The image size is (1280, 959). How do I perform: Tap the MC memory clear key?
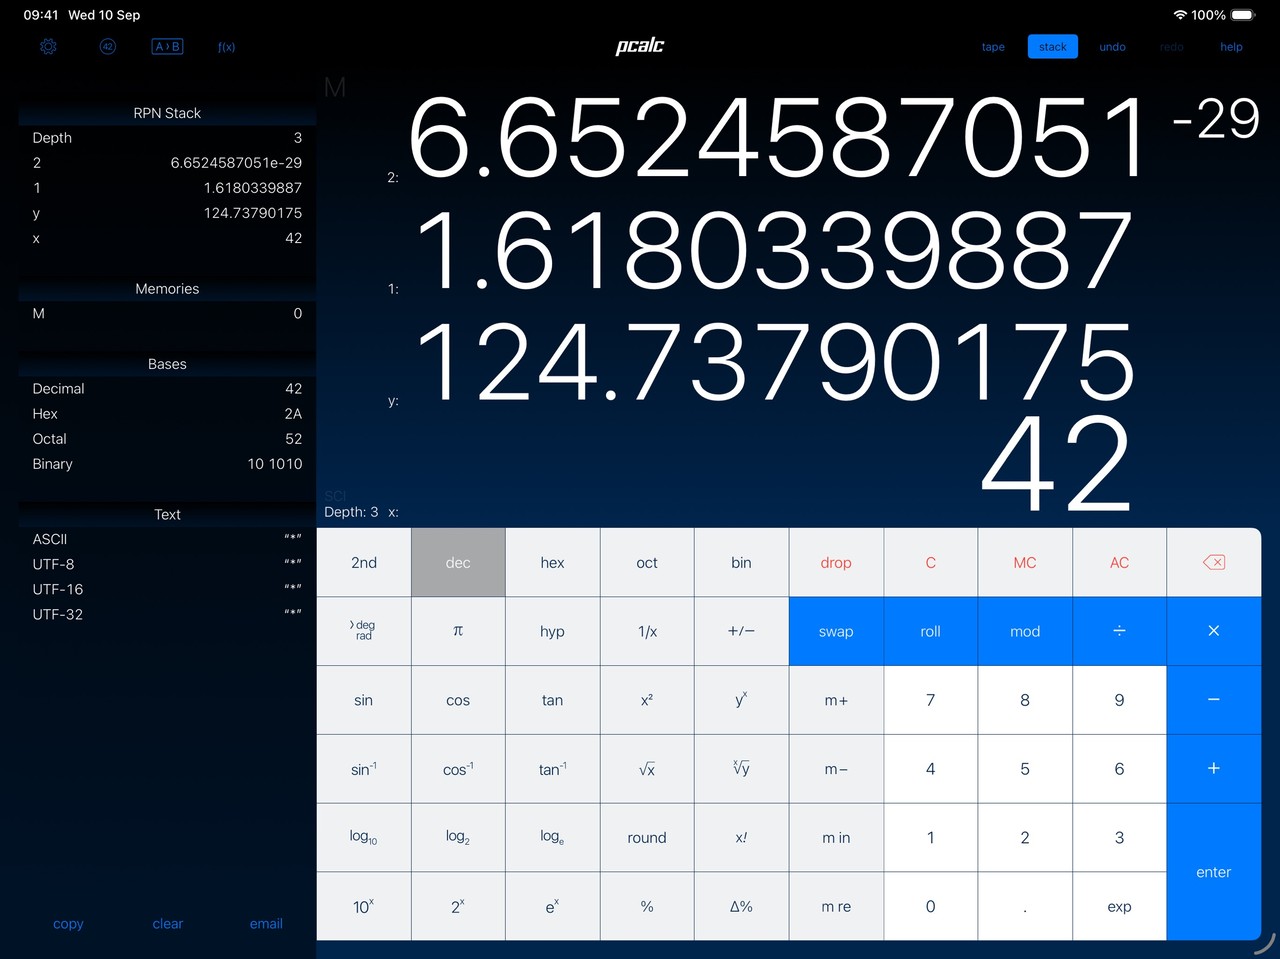tap(1025, 562)
